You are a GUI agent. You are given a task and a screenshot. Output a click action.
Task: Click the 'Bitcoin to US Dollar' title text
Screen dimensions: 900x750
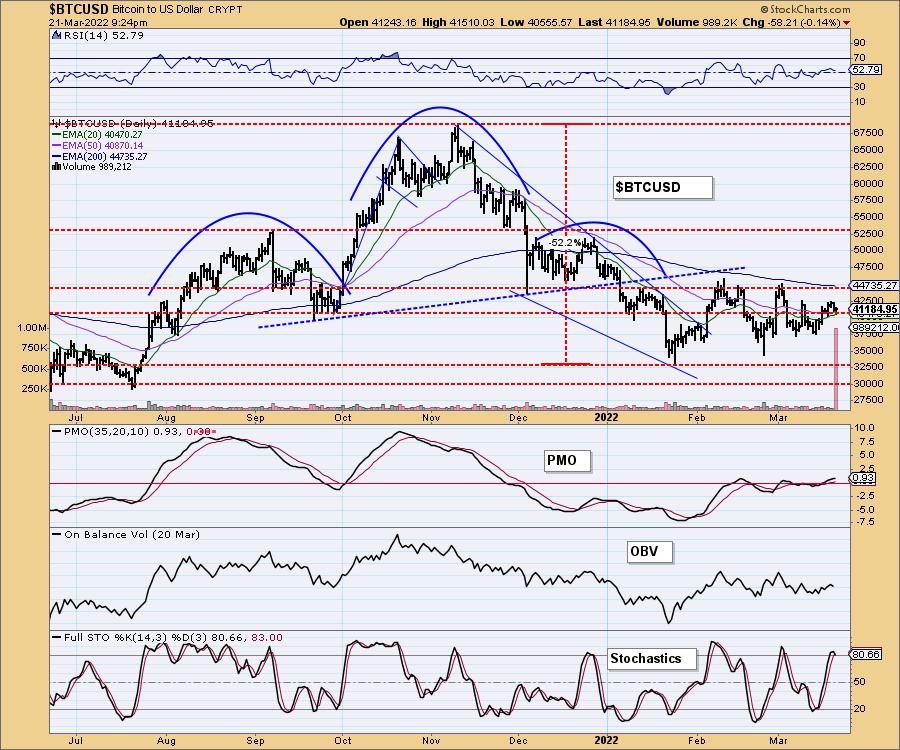click(x=157, y=10)
